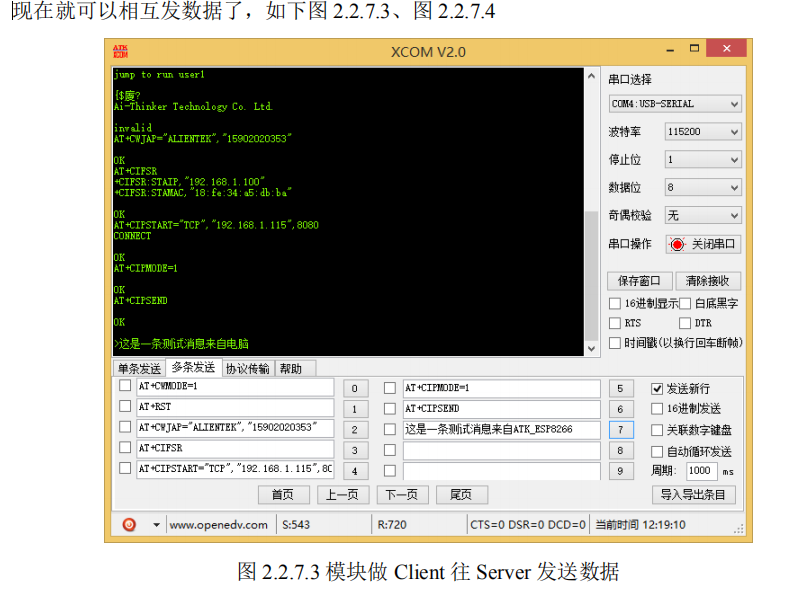Click the terminal scrollbar down arrow
This screenshot has height=601, width=806.
pos(592,349)
